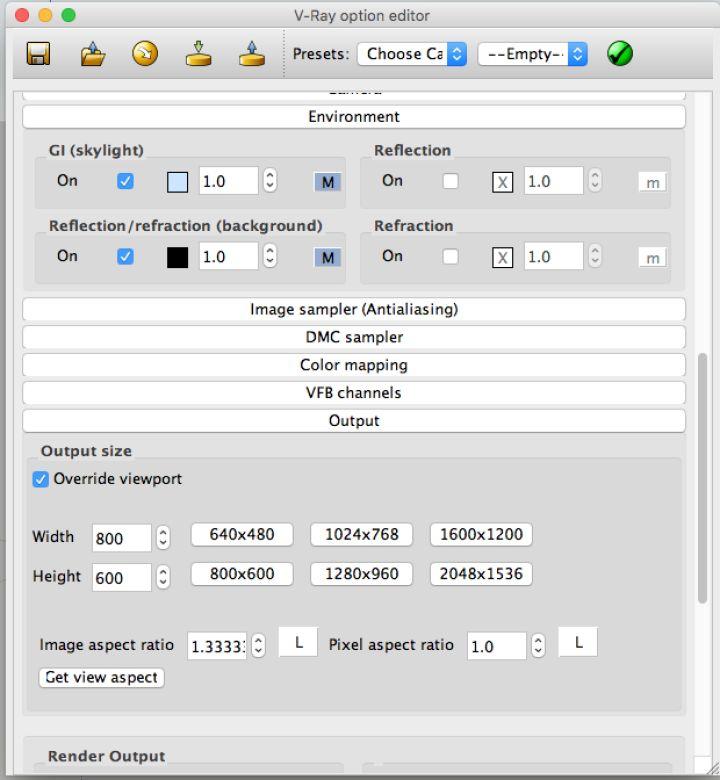Click Pixel aspect ratio input field
720x780 pixels.
[x=497, y=646]
